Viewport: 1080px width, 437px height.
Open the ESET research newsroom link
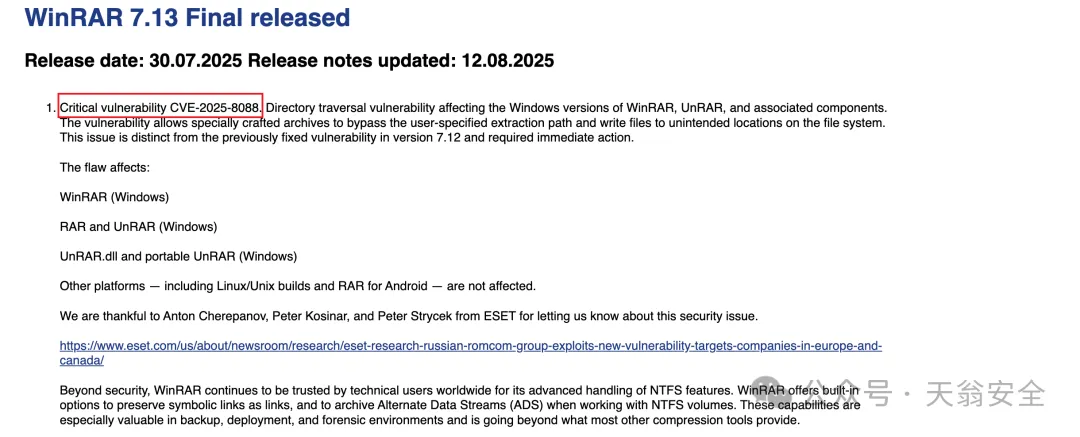[470, 346]
